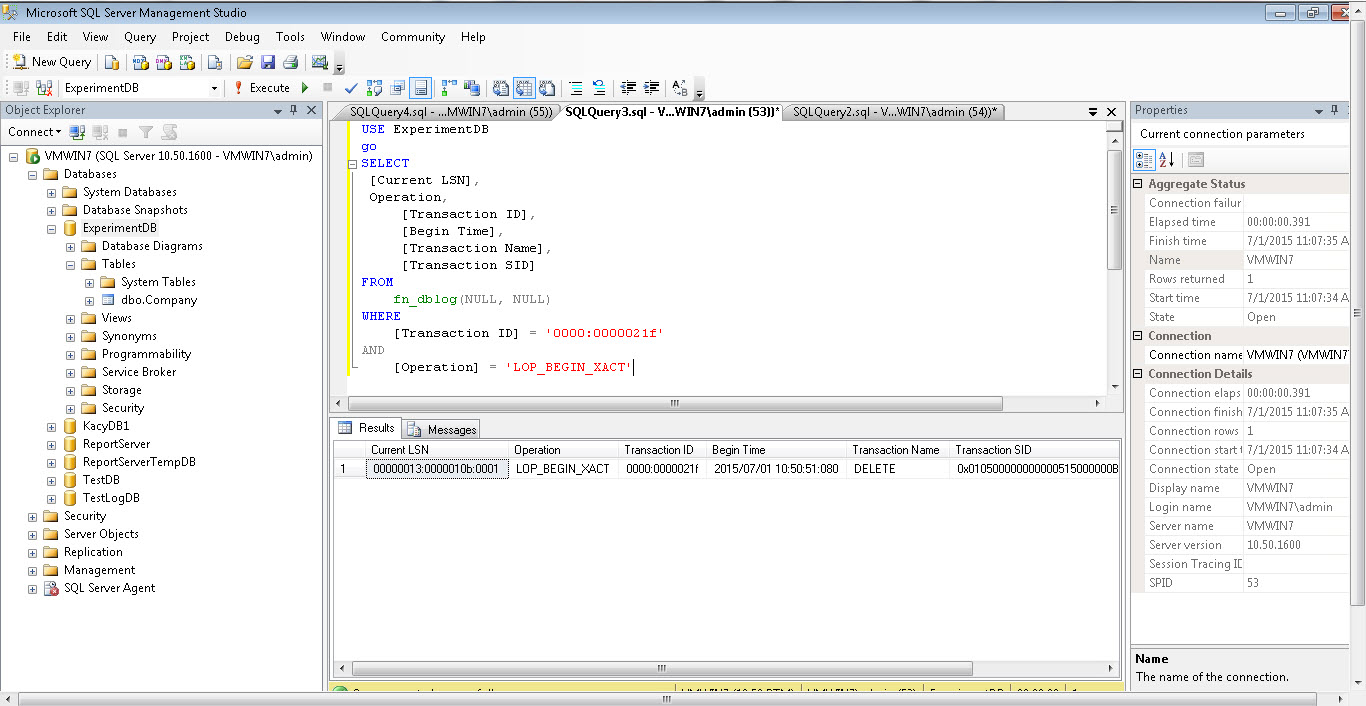Image resolution: width=1366 pixels, height=706 pixels.
Task: Show Properties in Categorized view
Action: pos(1145,160)
